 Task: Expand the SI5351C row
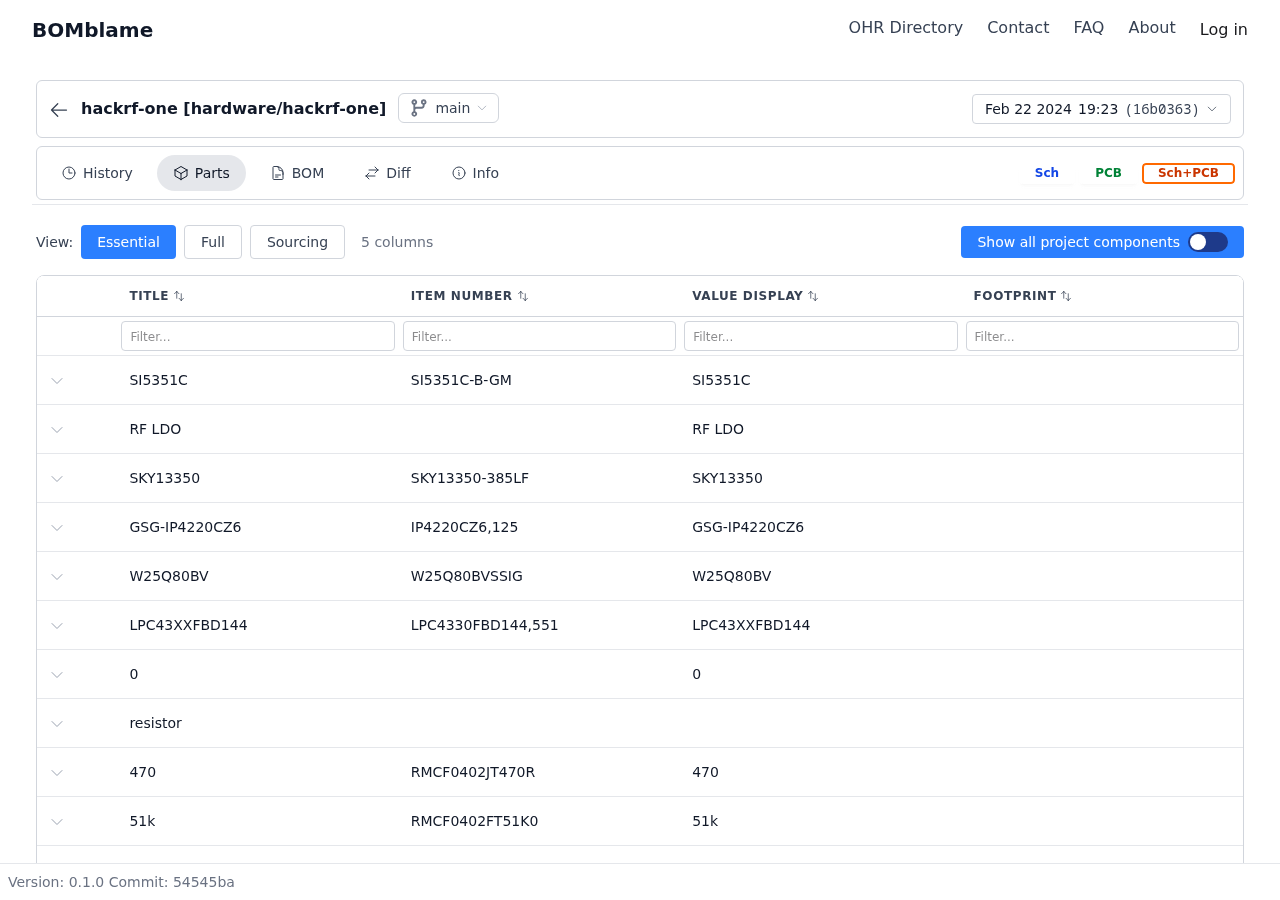tap(57, 381)
